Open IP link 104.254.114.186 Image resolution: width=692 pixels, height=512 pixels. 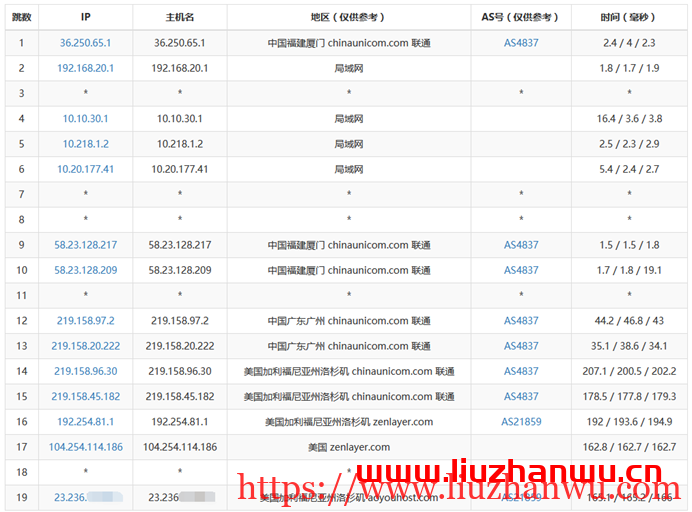tap(86, 447)
